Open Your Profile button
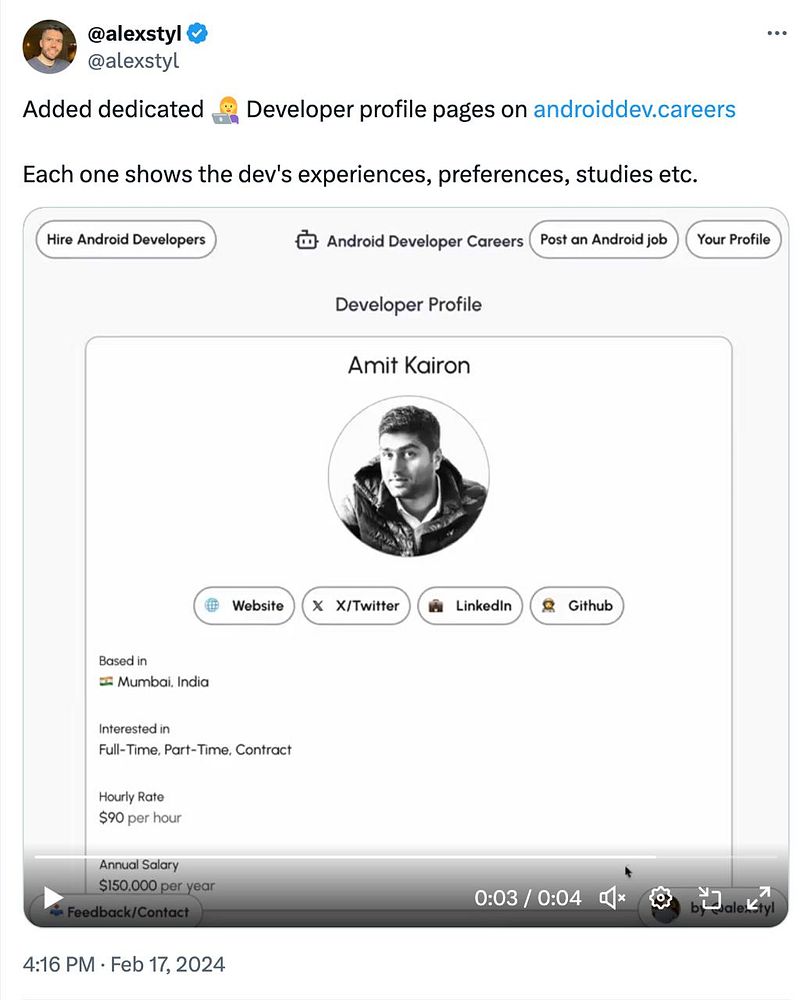Viewport: 808px width, 1000px height. point(733,239)
